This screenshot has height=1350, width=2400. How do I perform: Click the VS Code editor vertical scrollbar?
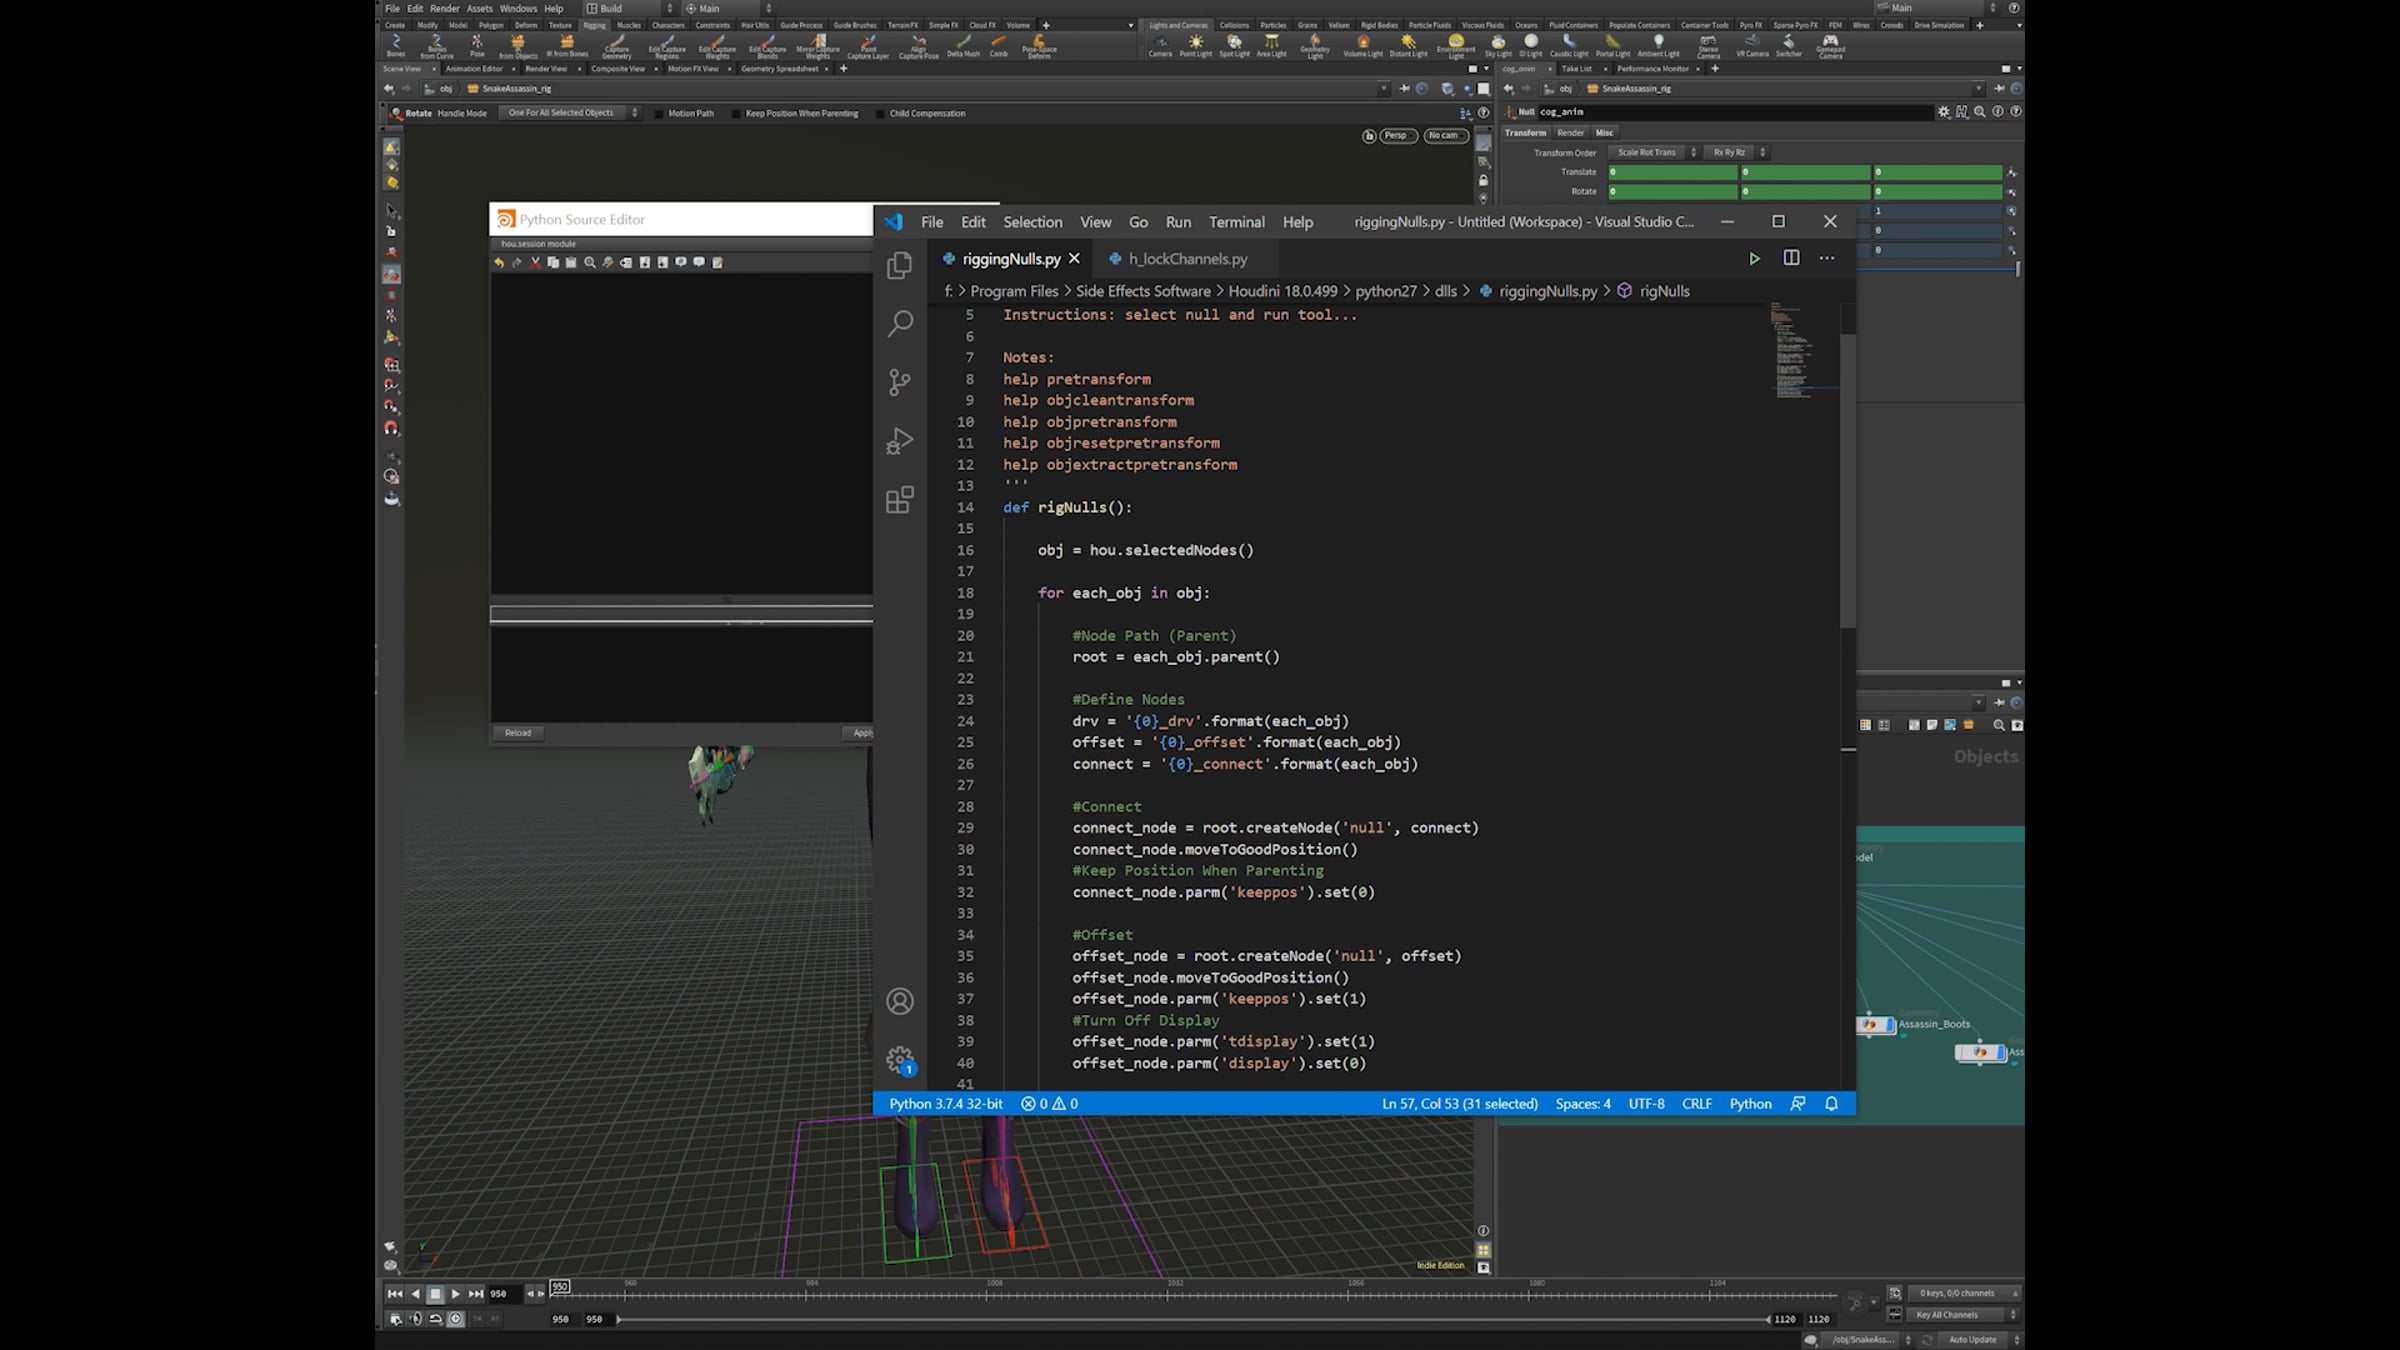(x=1848, y=480)
